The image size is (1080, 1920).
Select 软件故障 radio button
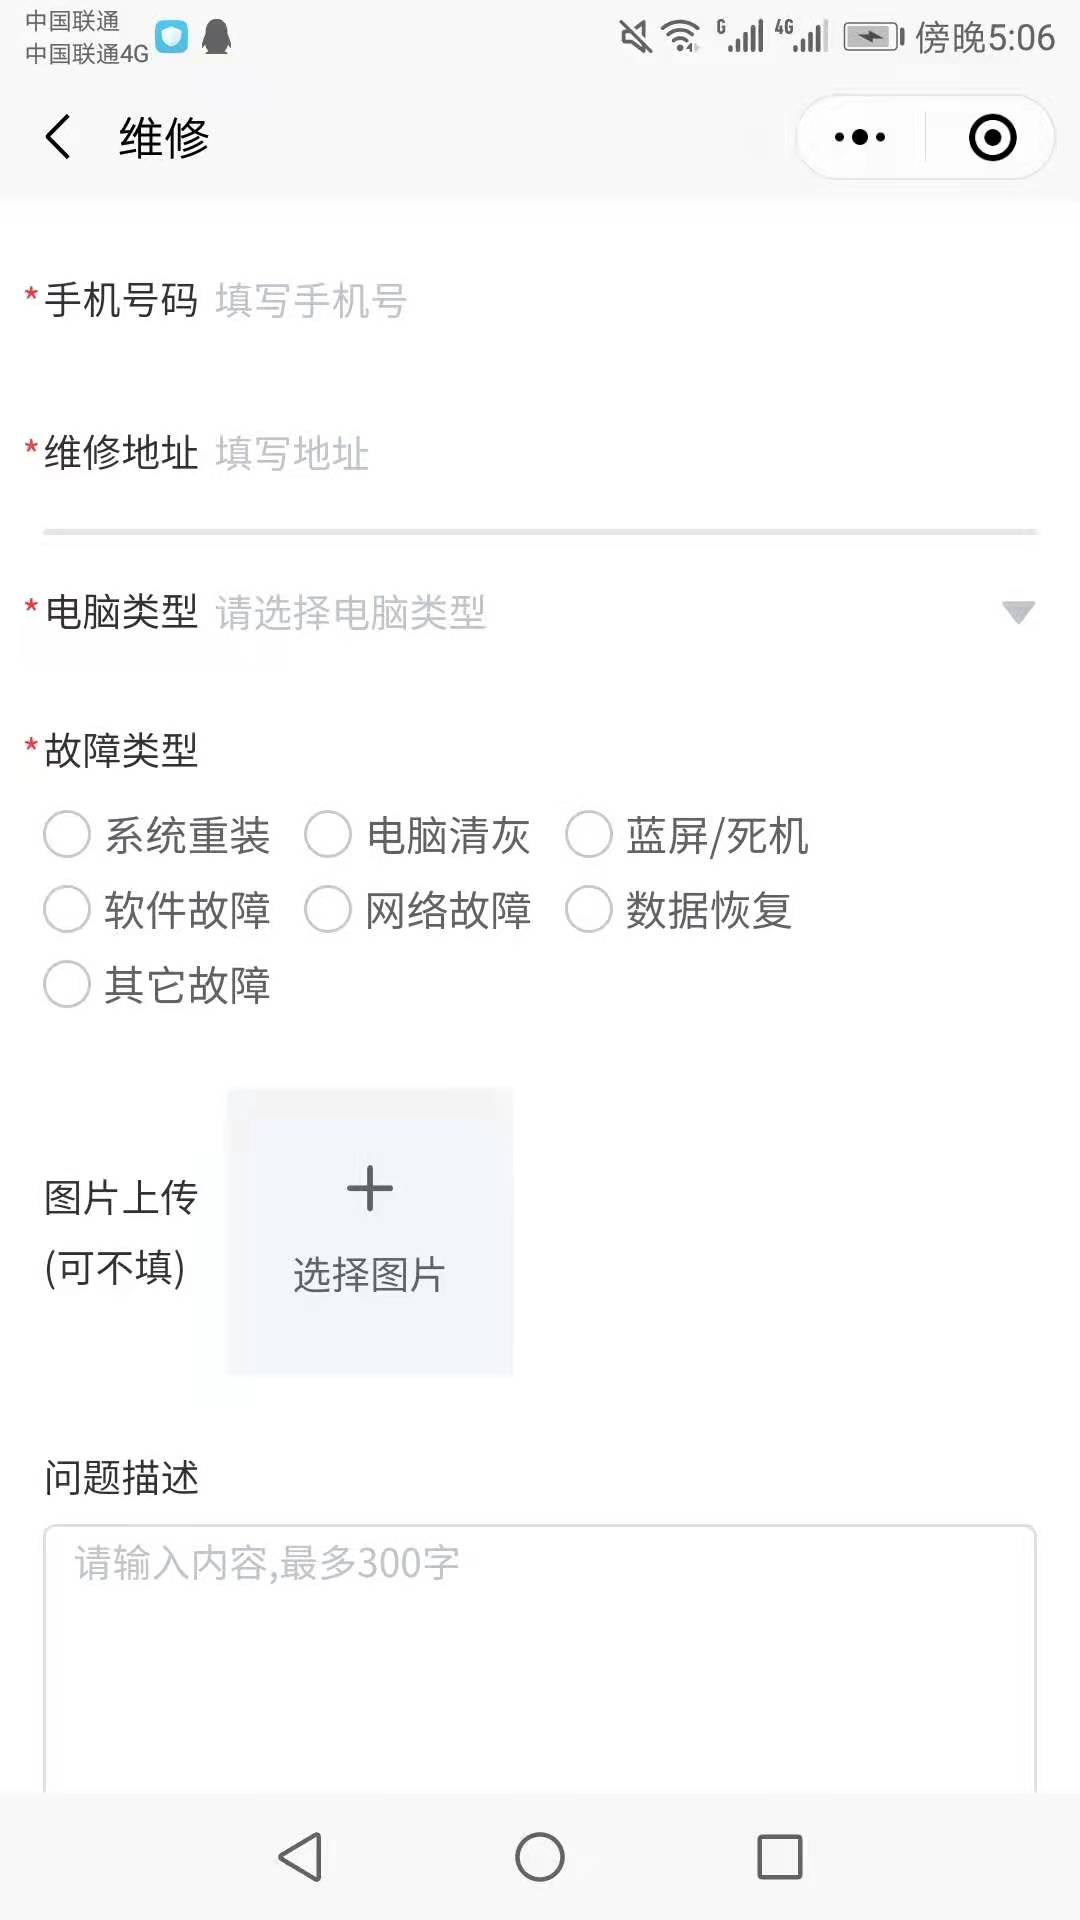click(67, 909)
